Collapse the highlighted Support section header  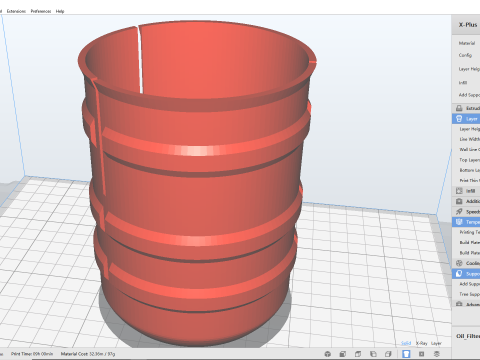coord(466,274)
